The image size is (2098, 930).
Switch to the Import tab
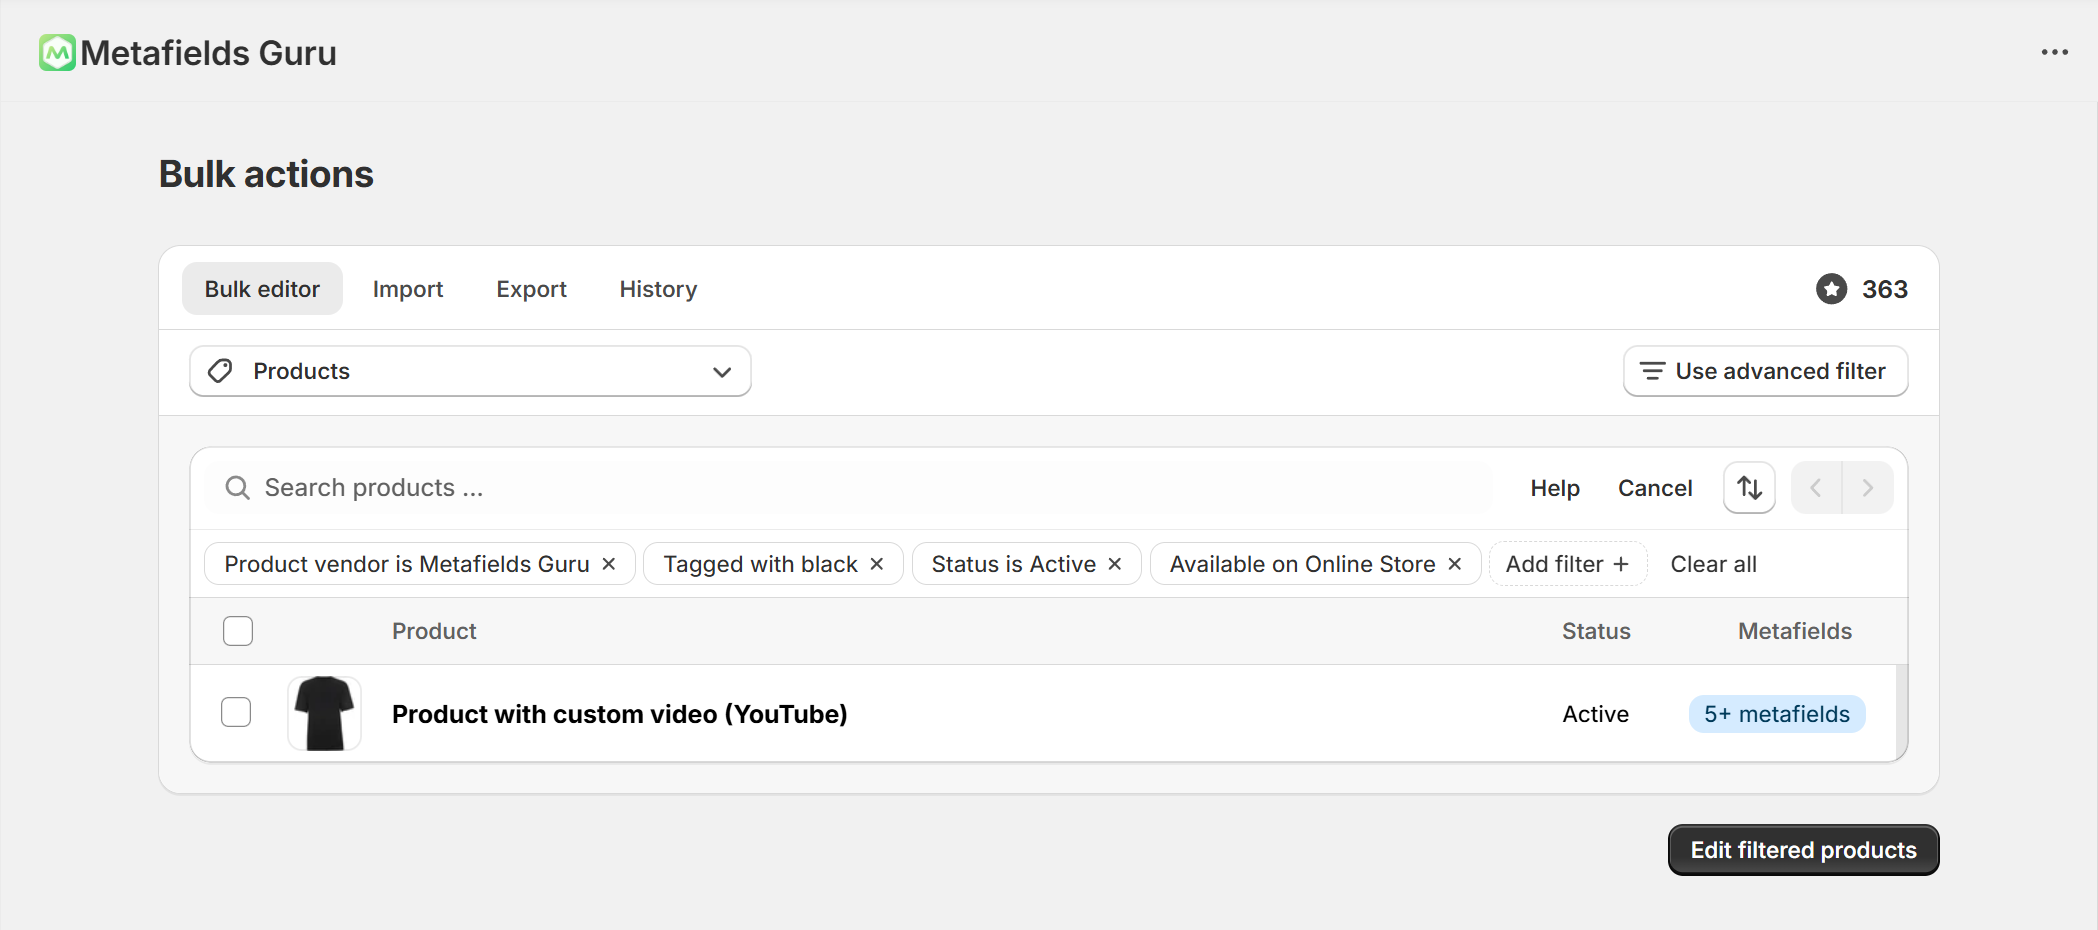[407, 289]
